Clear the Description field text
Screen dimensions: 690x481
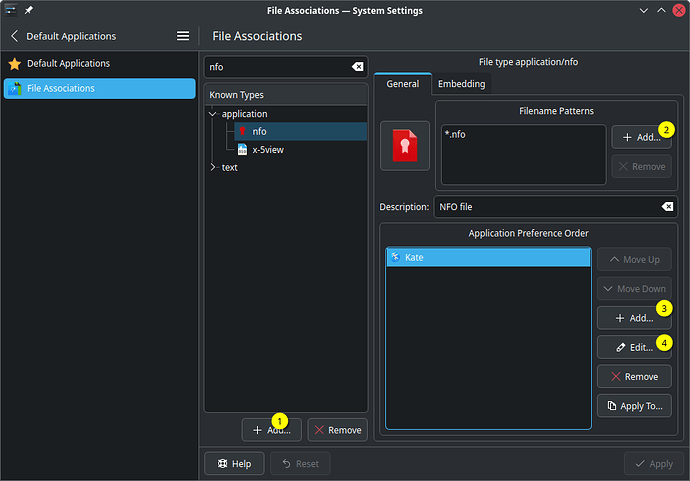[x=667, y=207]
